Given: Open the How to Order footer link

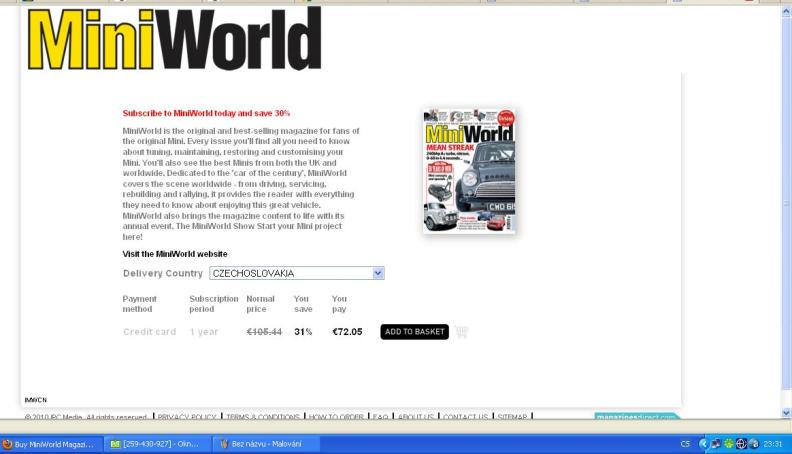Looking at the screenshot, I should click(x=336, y=417).
